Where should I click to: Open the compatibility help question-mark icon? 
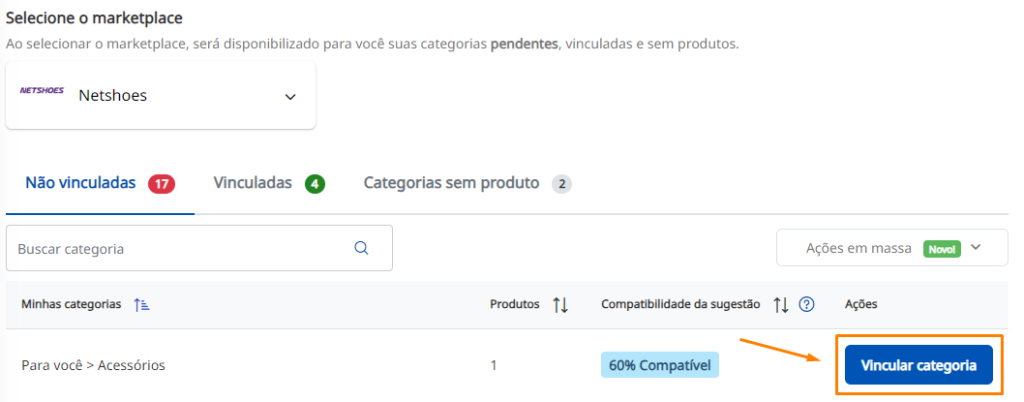coord(807,304)
